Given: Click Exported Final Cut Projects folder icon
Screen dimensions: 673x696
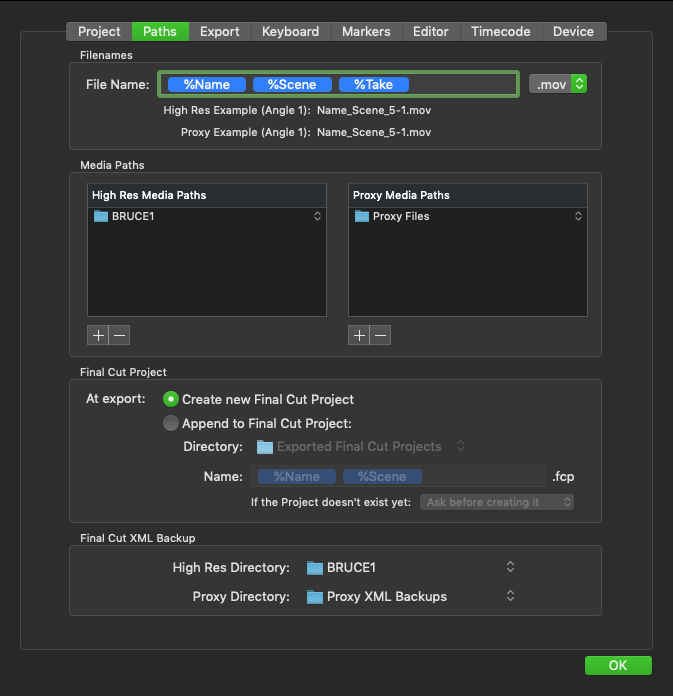Looking at the screenshot, I should point(265,447).
